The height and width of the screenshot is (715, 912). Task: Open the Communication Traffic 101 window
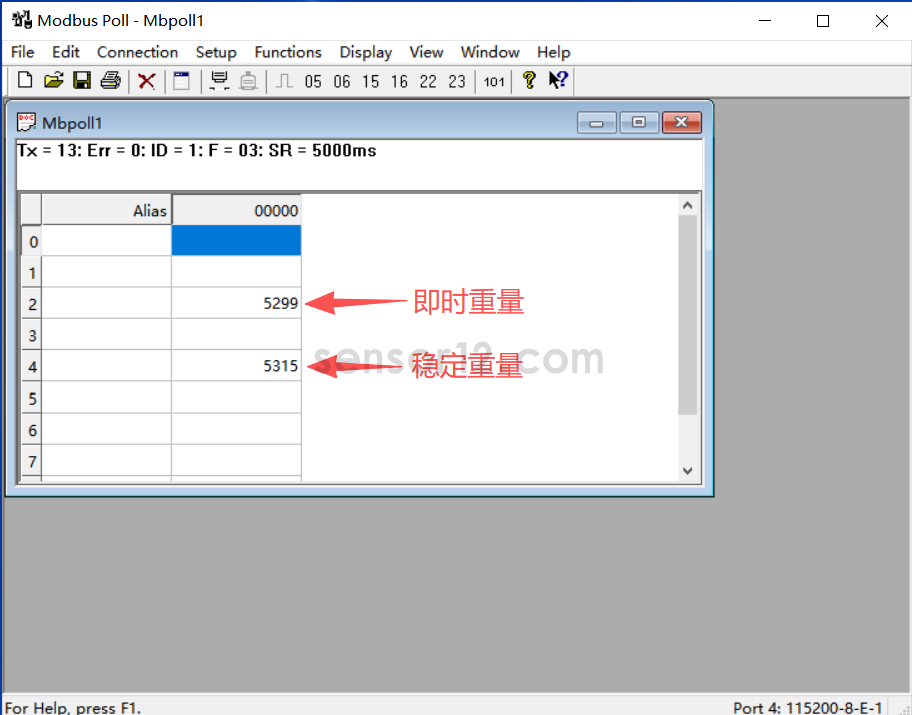click(x=492, y=81)
